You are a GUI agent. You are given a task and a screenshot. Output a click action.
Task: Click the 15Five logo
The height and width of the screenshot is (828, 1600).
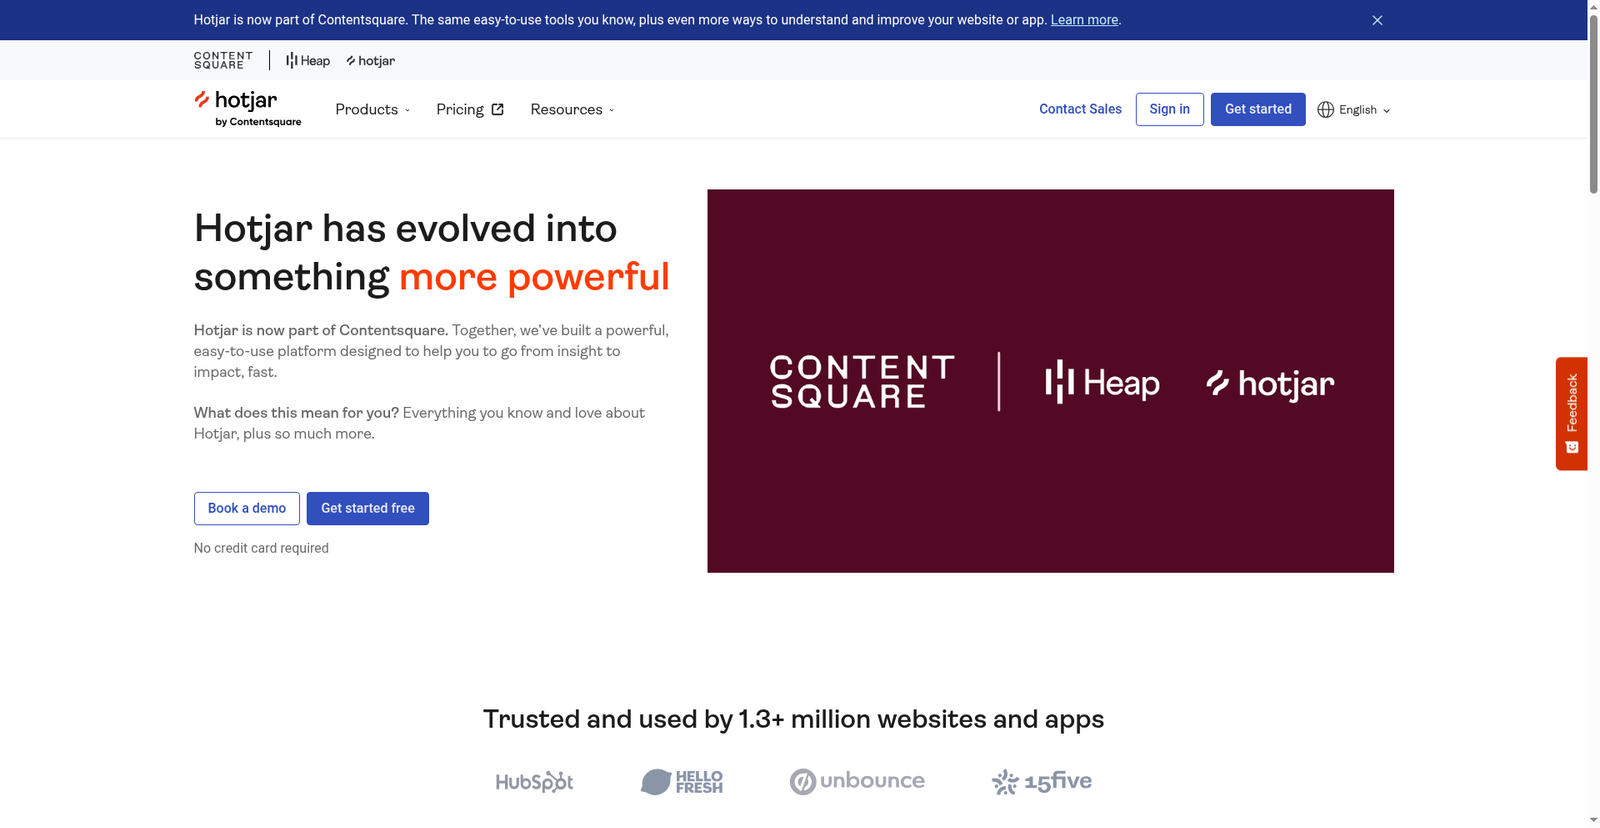coord(1042,782)
